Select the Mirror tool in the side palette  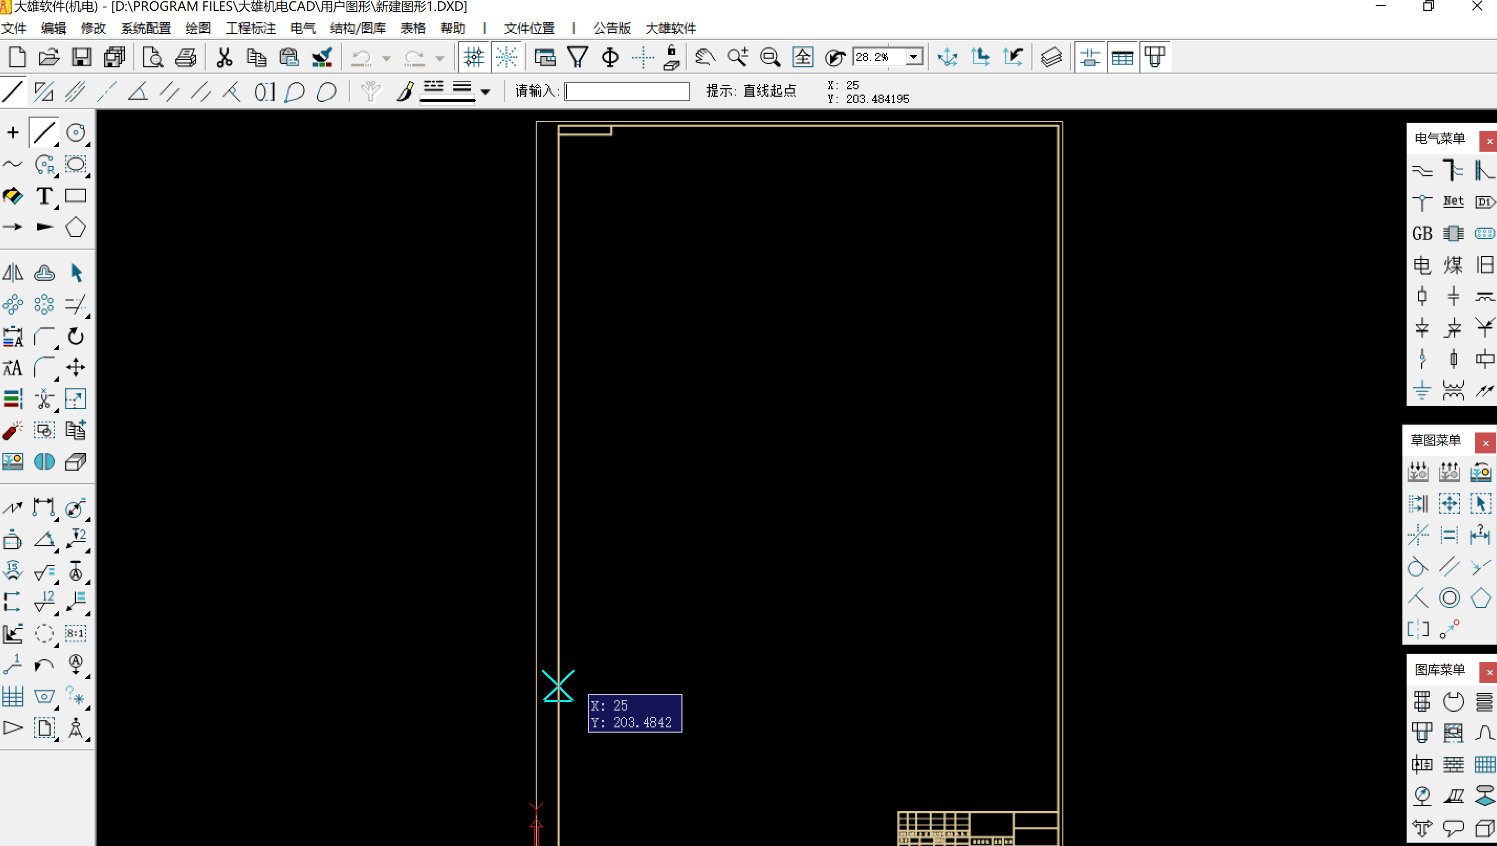tap(14, 272)
